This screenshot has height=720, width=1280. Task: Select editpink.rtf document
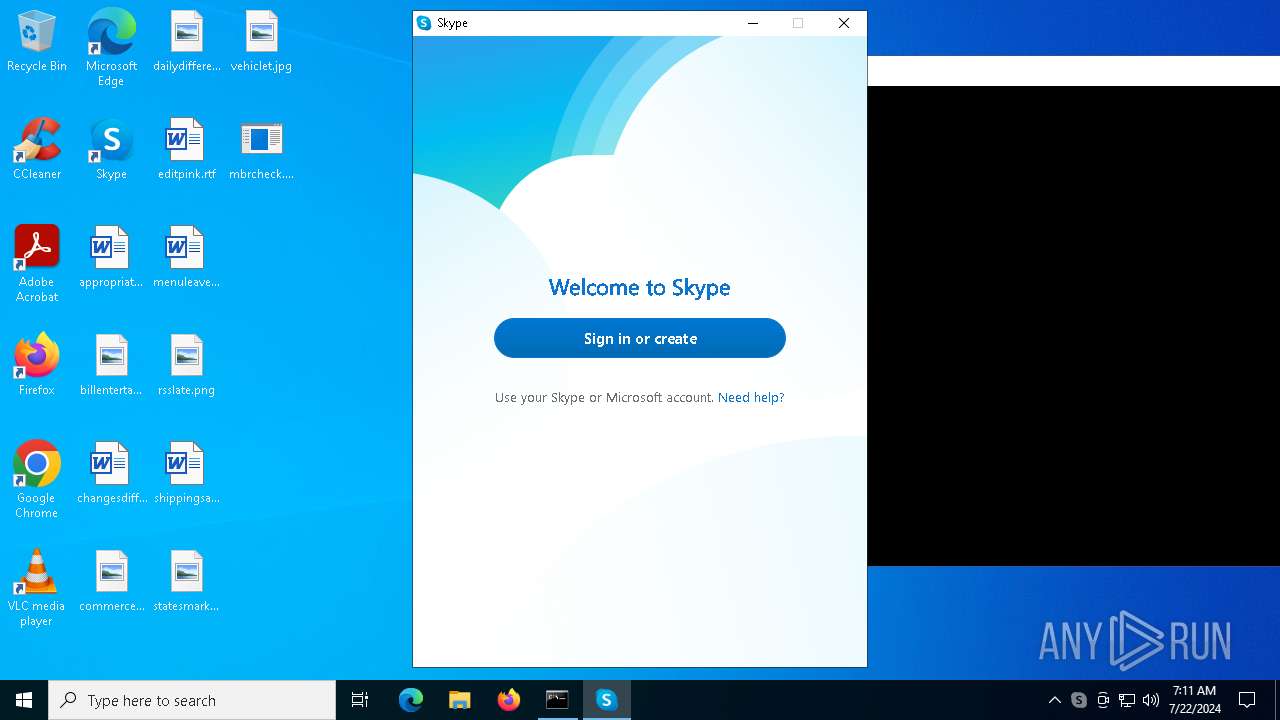coord(186,150)
